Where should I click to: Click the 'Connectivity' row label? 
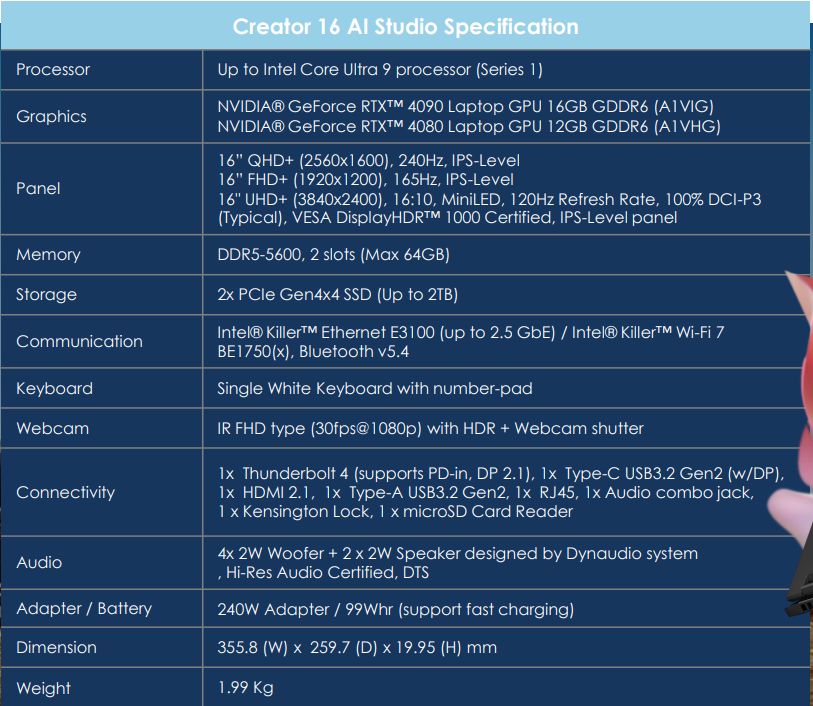tap(65, 492)
